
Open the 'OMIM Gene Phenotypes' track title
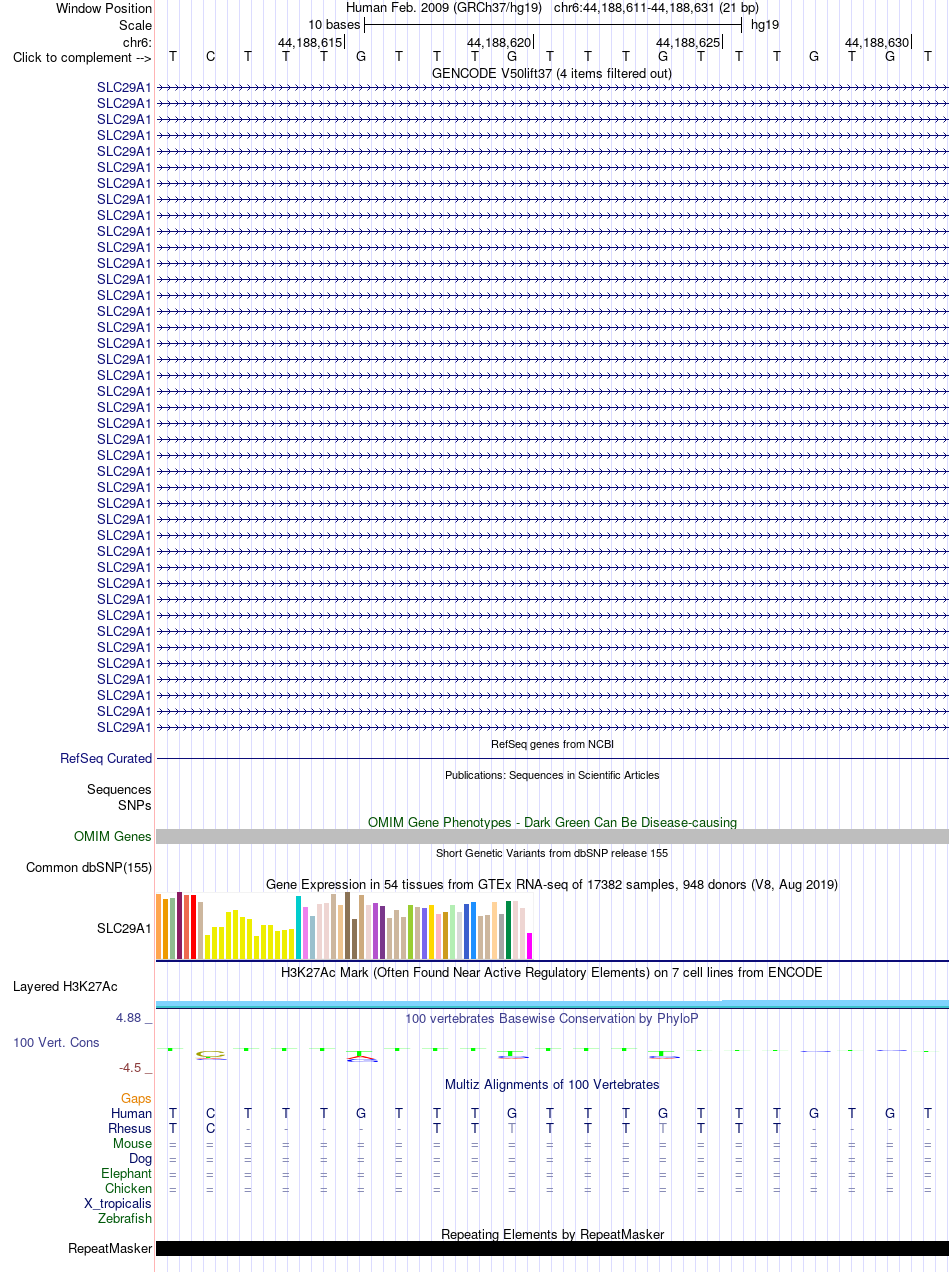[x=552, y=822]
